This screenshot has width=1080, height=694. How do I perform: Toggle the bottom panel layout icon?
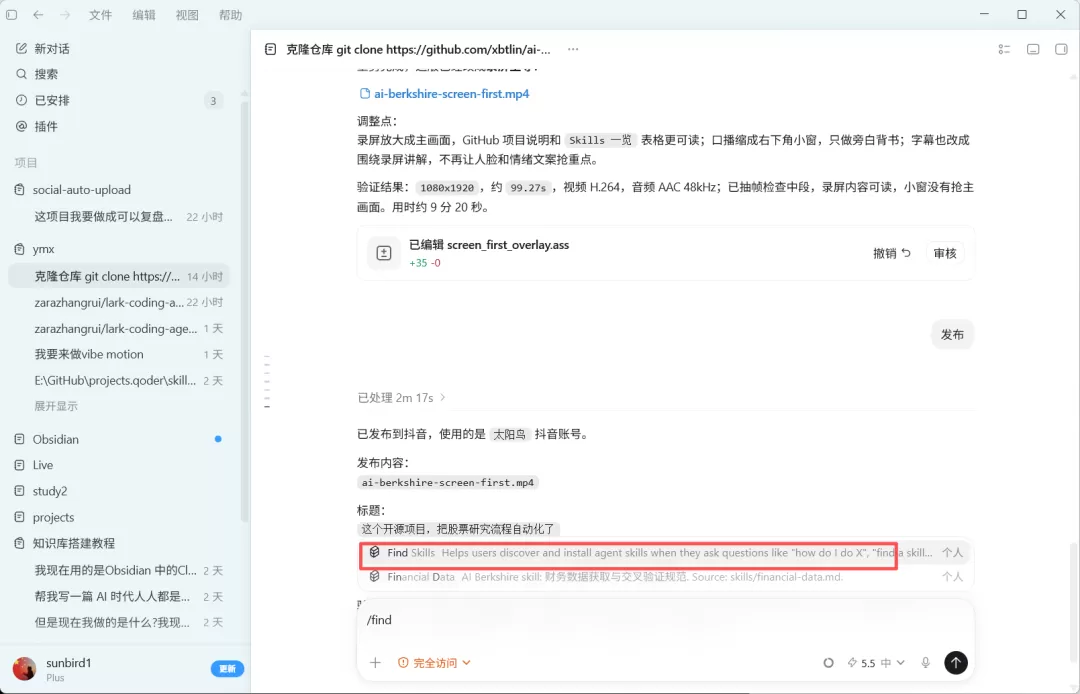1032,49
